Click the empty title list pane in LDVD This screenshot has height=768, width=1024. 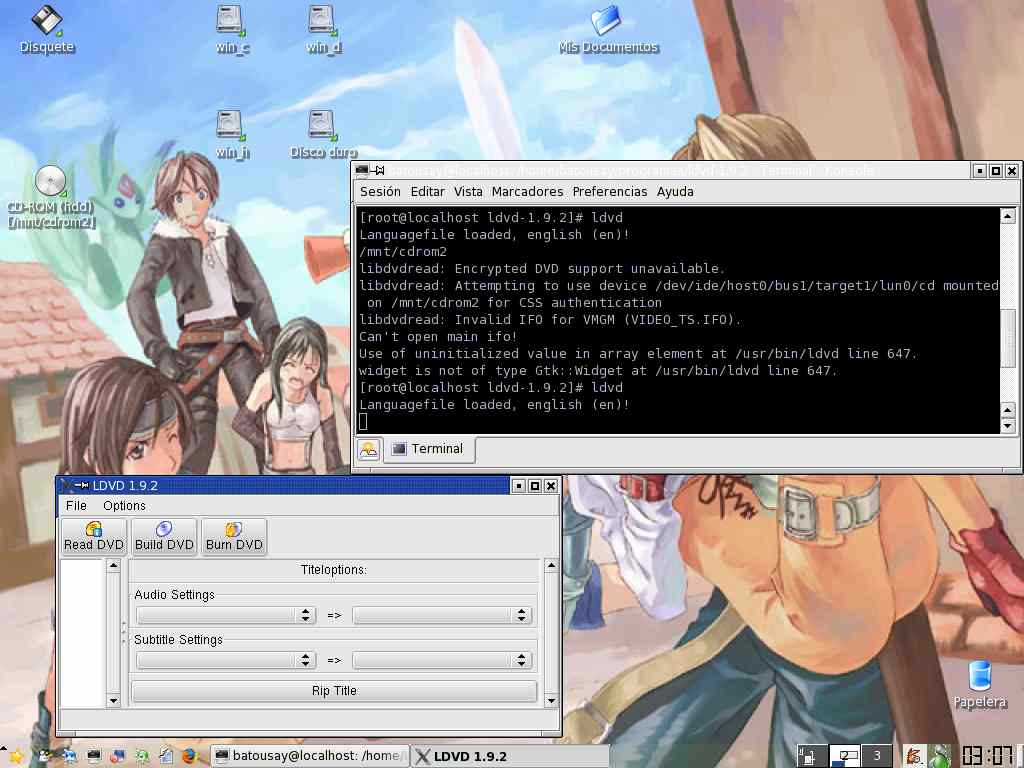(x=84, y=633)
